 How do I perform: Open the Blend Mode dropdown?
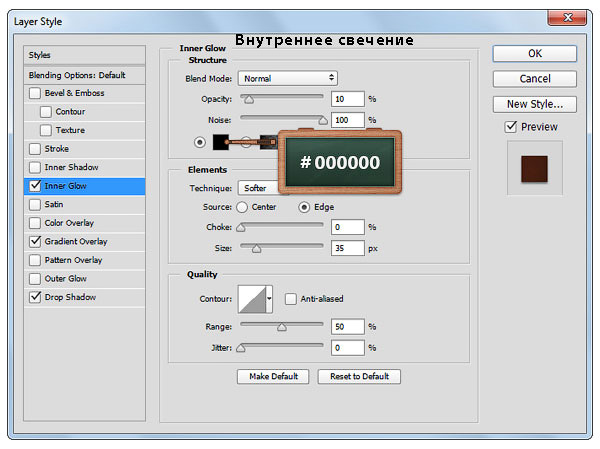[288, 78]
